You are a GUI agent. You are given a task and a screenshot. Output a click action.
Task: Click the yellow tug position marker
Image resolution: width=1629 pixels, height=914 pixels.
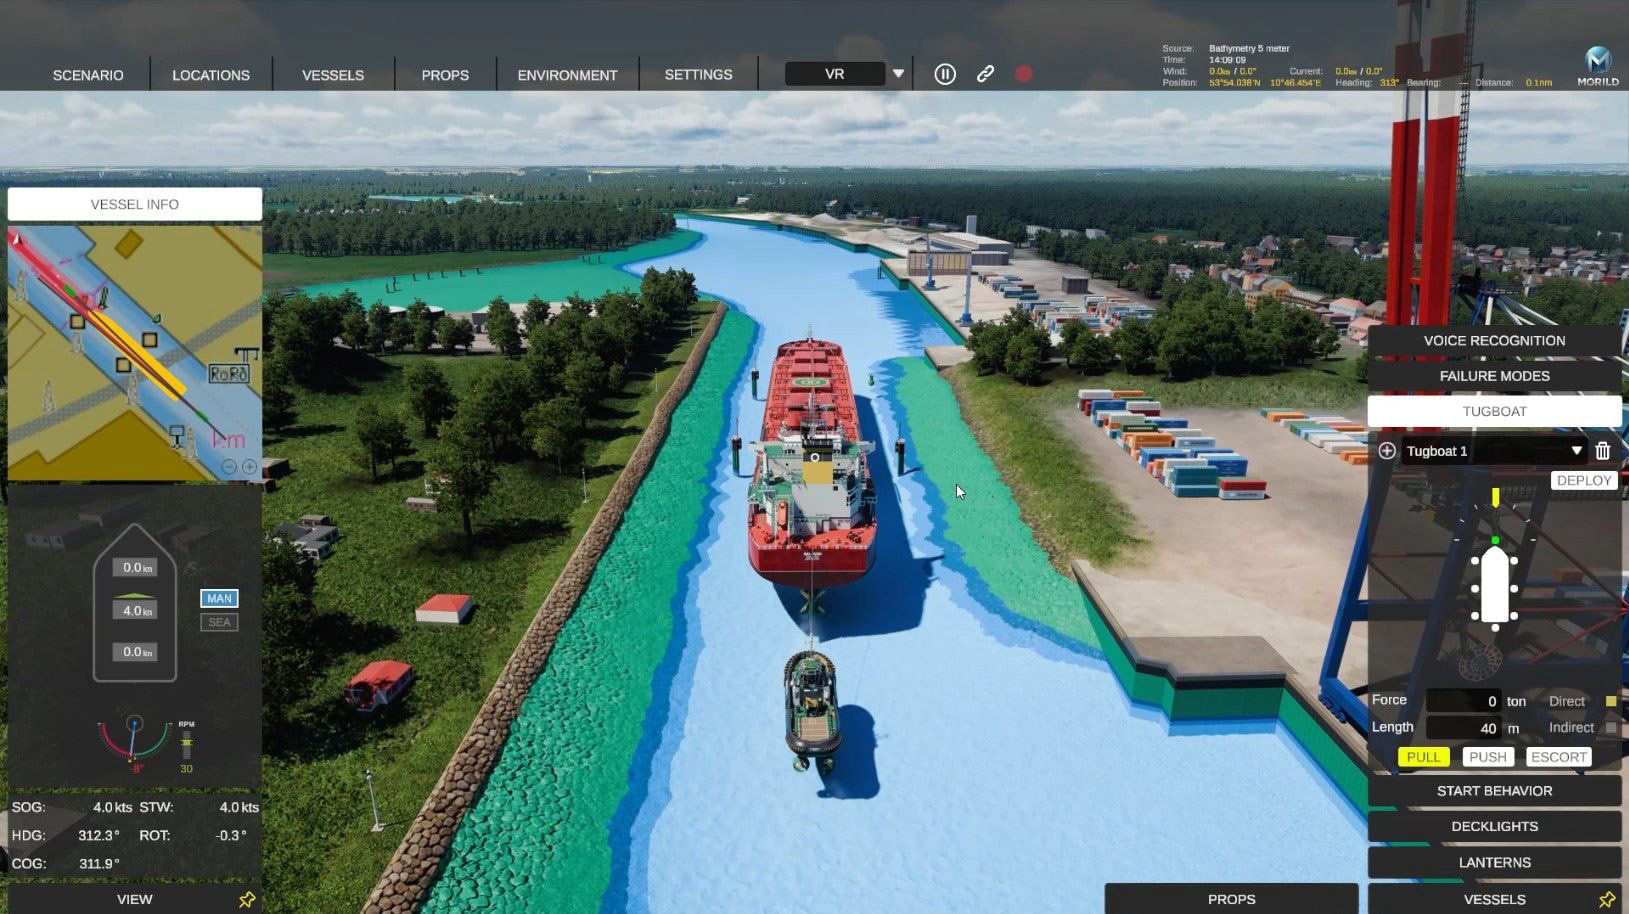[1495, 497]
